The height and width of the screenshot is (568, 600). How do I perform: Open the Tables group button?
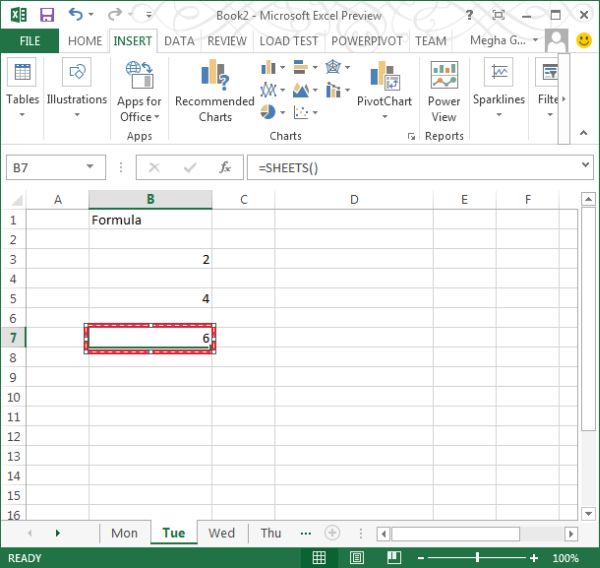pos(22,88)
